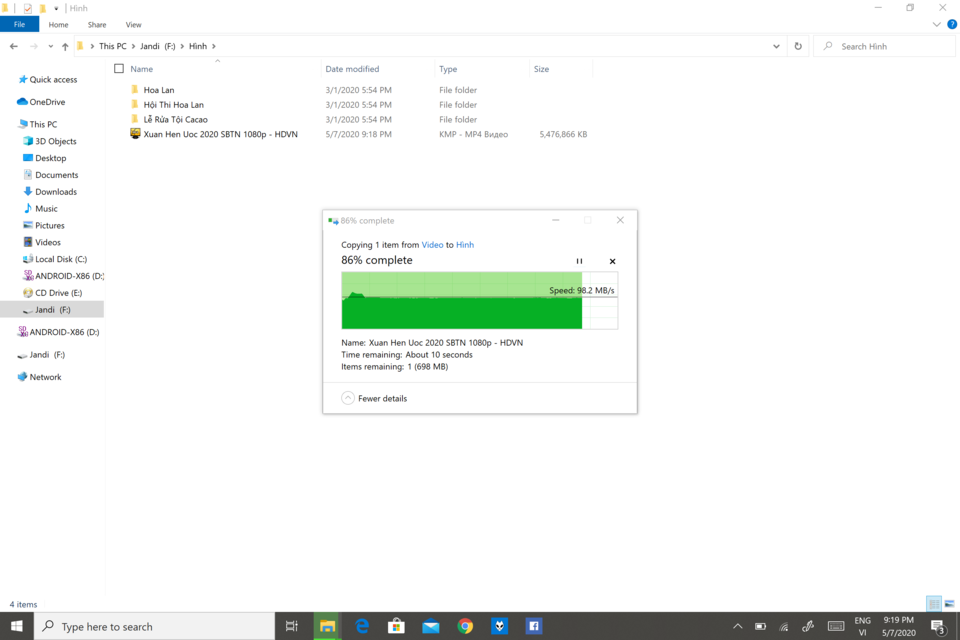The height and width of the screenshot is (640, 960).
Task: Go up one folder level
Action: 65,46
